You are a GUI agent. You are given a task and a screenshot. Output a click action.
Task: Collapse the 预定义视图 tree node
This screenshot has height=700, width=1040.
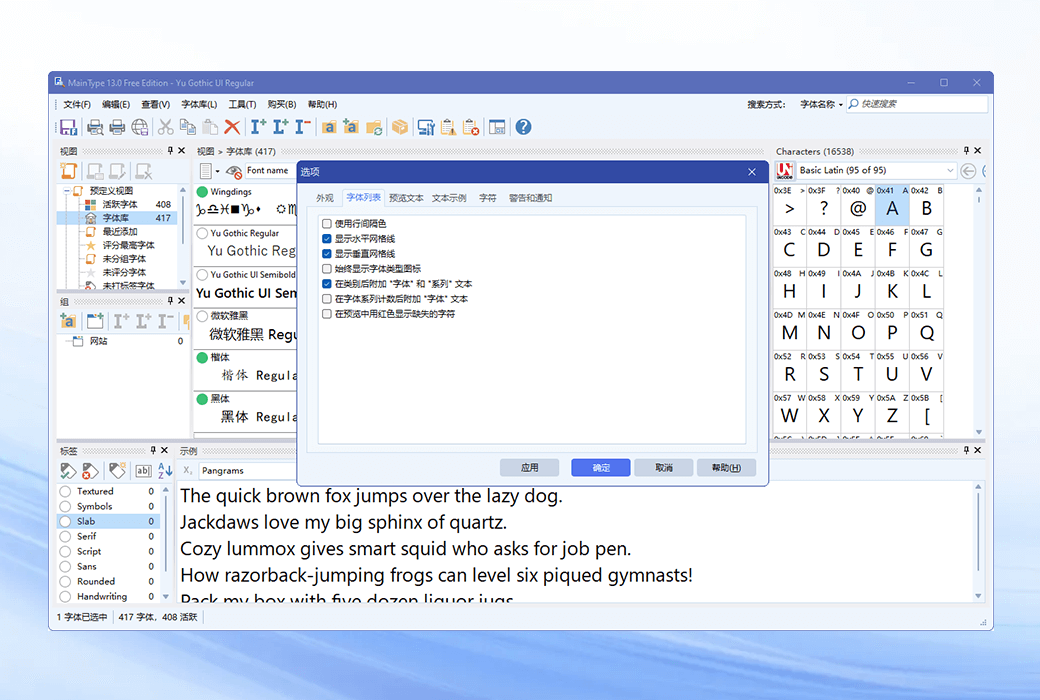pos(66,190)
